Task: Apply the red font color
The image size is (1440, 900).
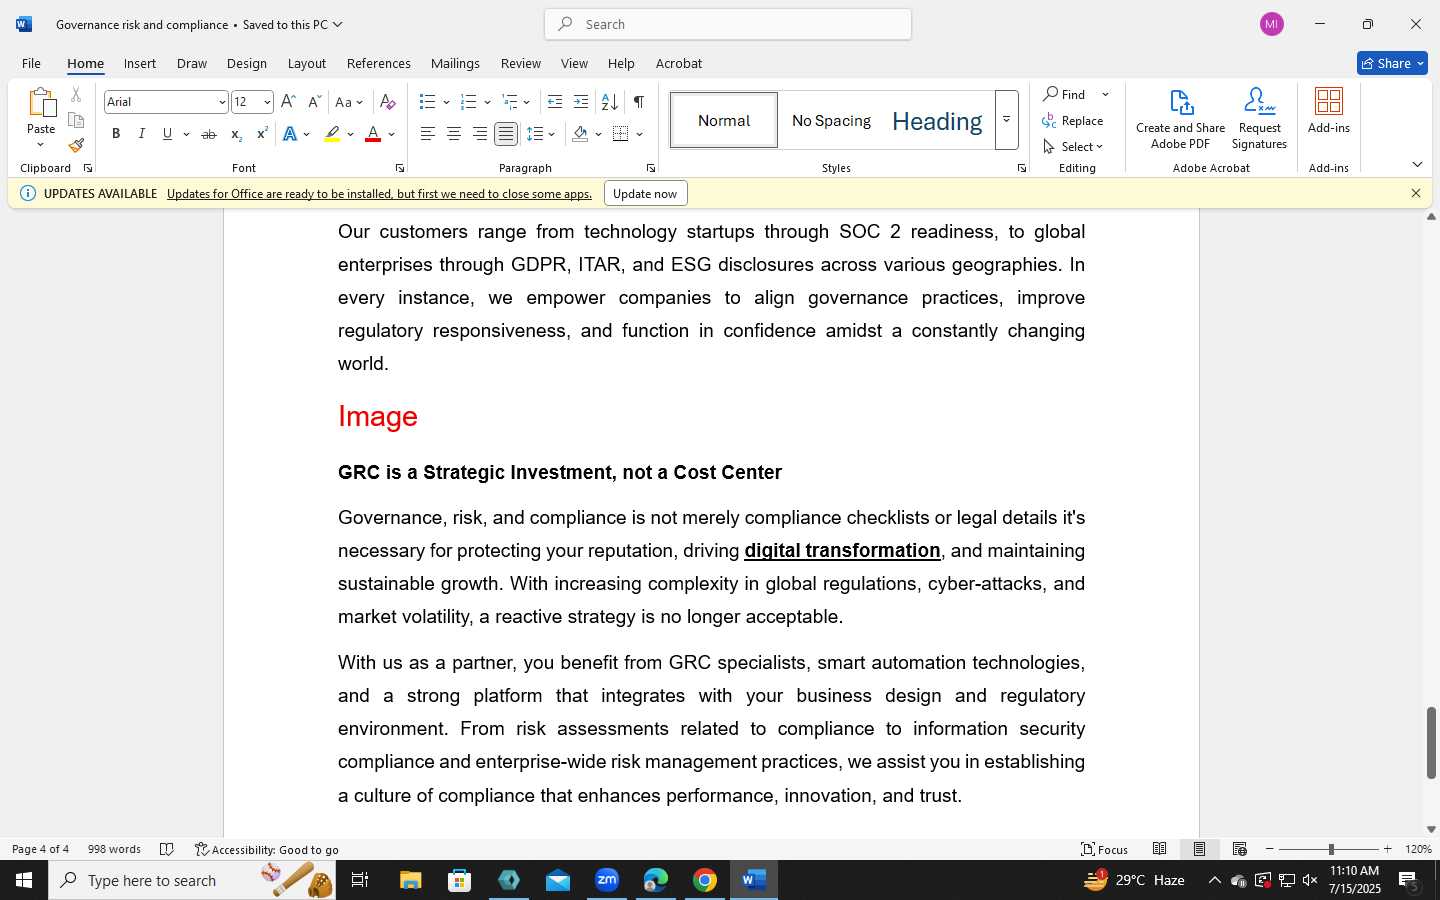Action: click(x=373, y=134)
